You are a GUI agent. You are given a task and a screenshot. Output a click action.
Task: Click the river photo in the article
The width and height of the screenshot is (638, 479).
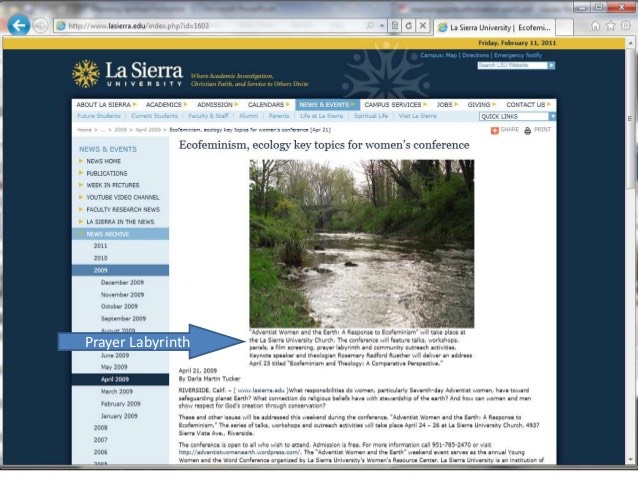click(361, 244)
